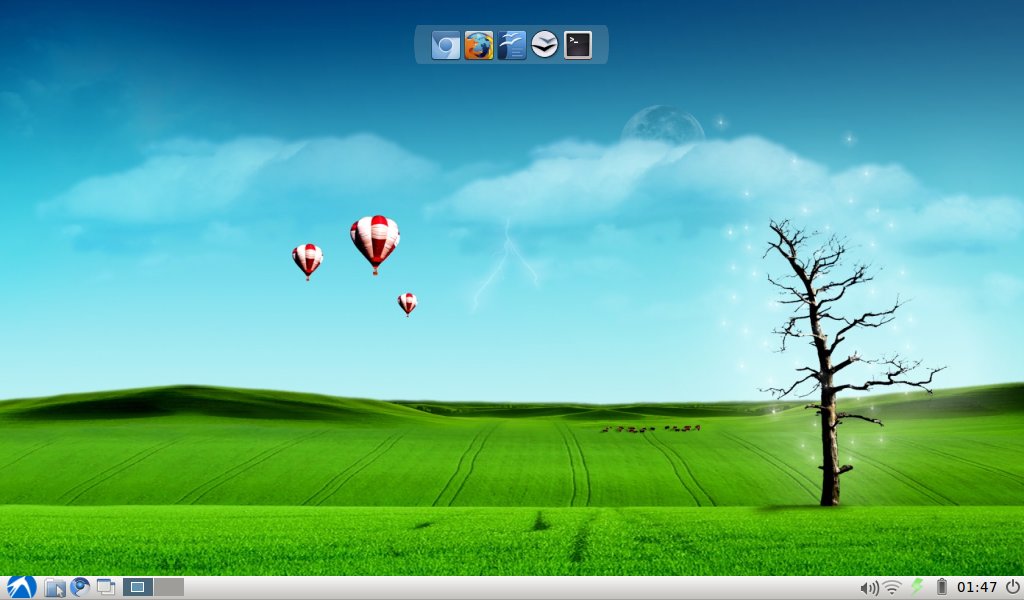
Task: Switch to the second workspace
Action: pyautogui.click(x=169, y=587)
